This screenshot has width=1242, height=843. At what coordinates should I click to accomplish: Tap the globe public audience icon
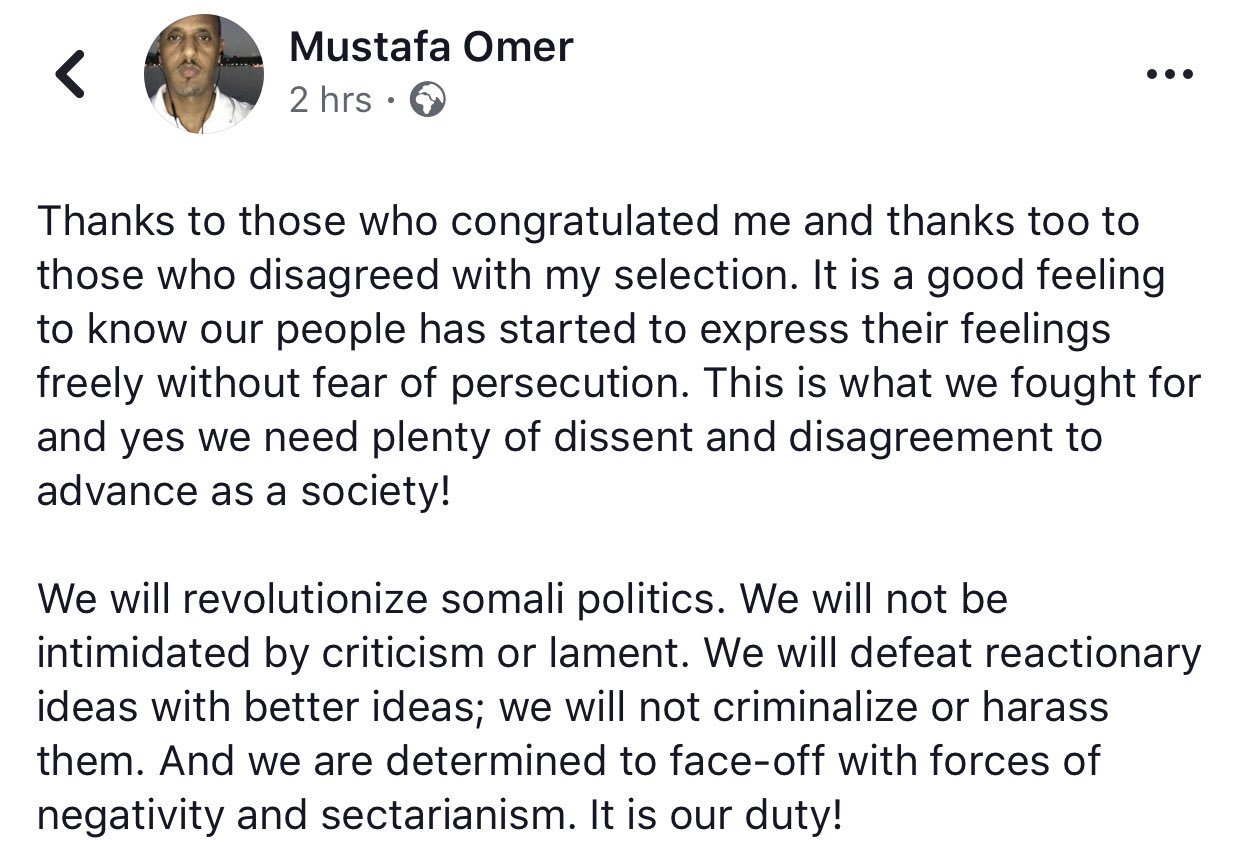coord(427,100)
